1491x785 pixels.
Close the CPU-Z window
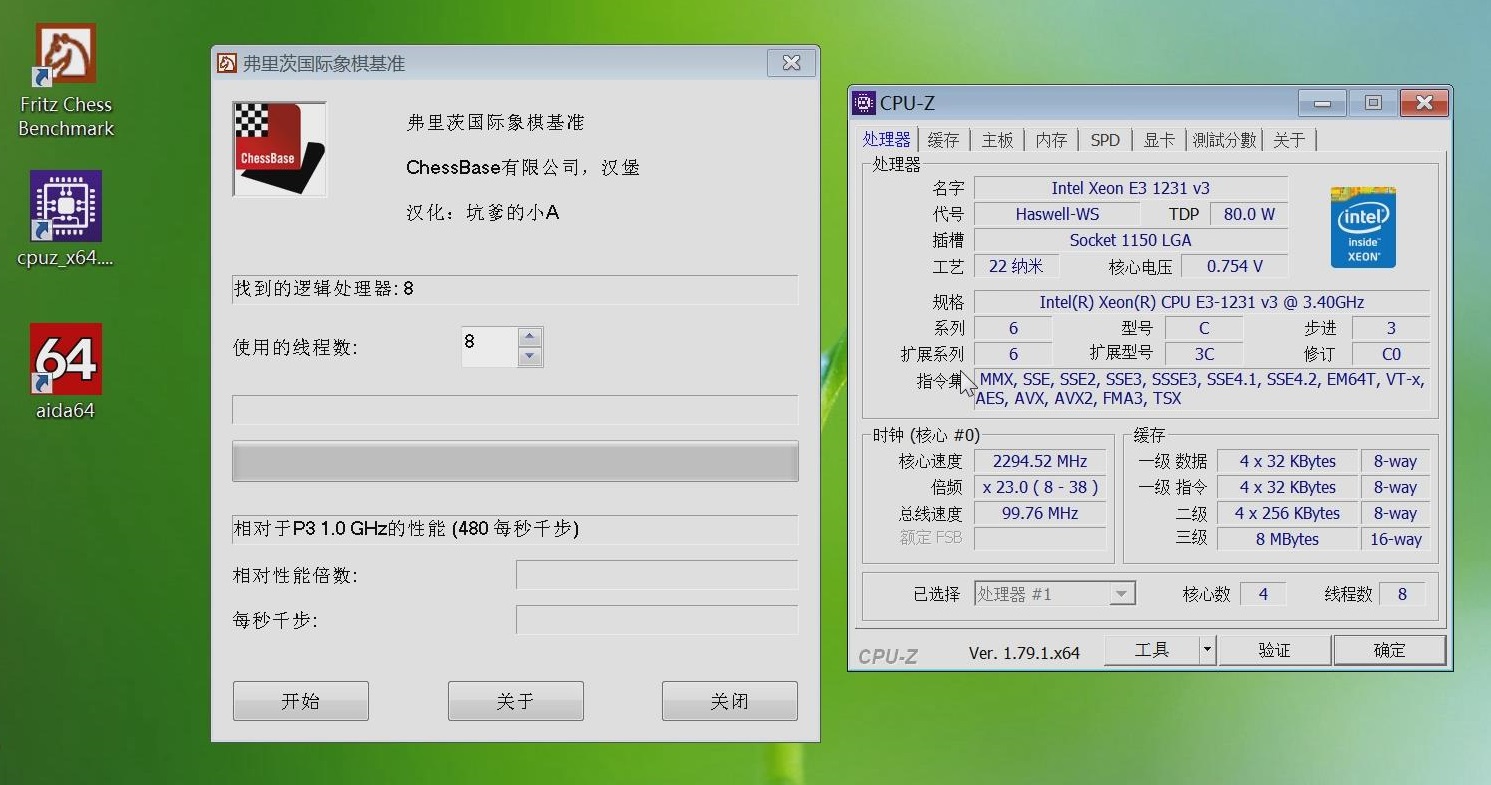click(x=1424, y=103)
